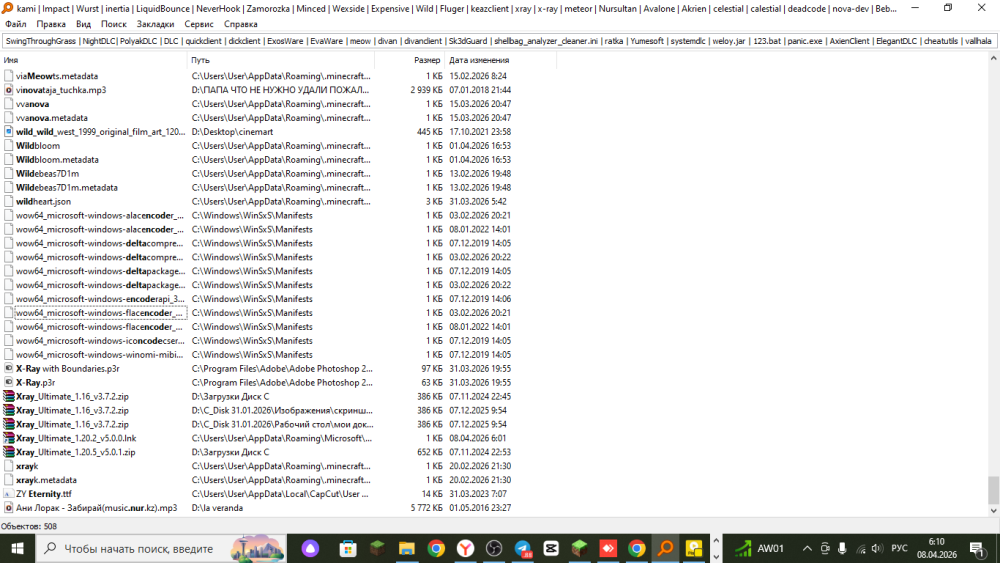Open the notification center icon

(x=977, y=548)
